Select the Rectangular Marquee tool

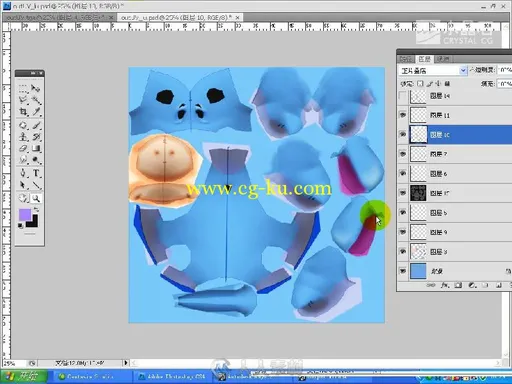23,88
